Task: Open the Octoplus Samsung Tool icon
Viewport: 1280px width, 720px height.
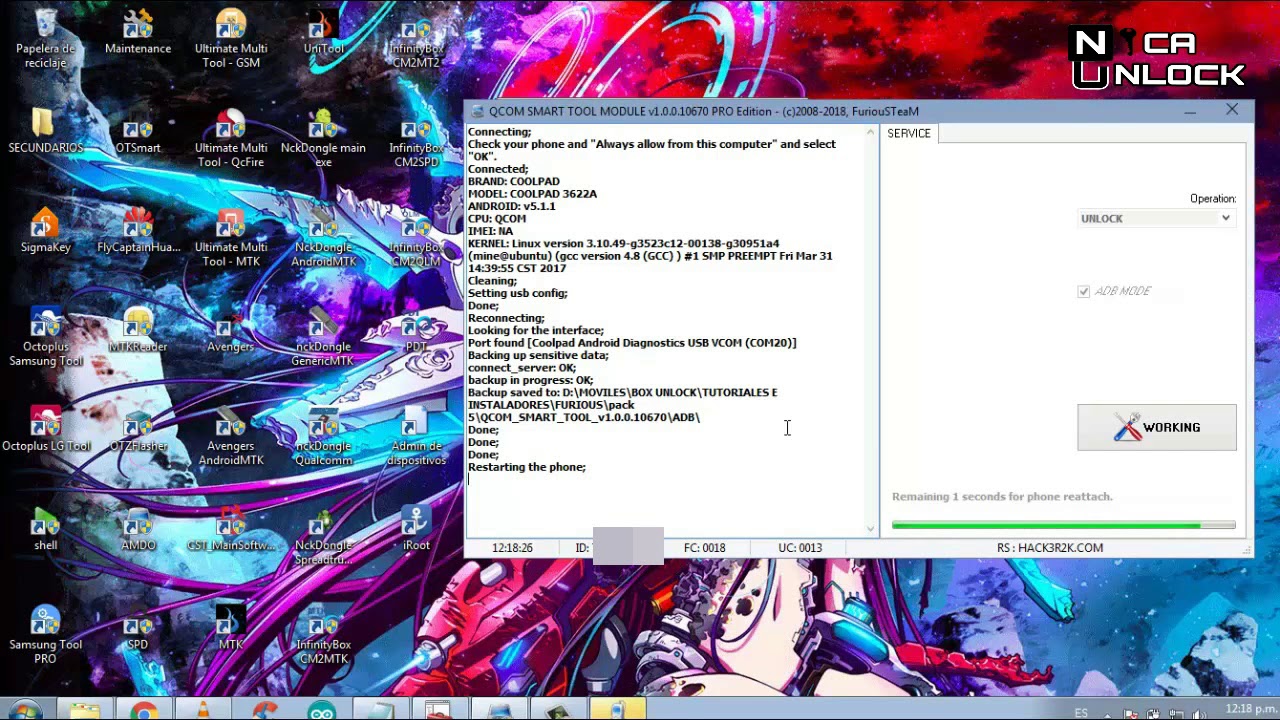Action: (x=45, y=336)
